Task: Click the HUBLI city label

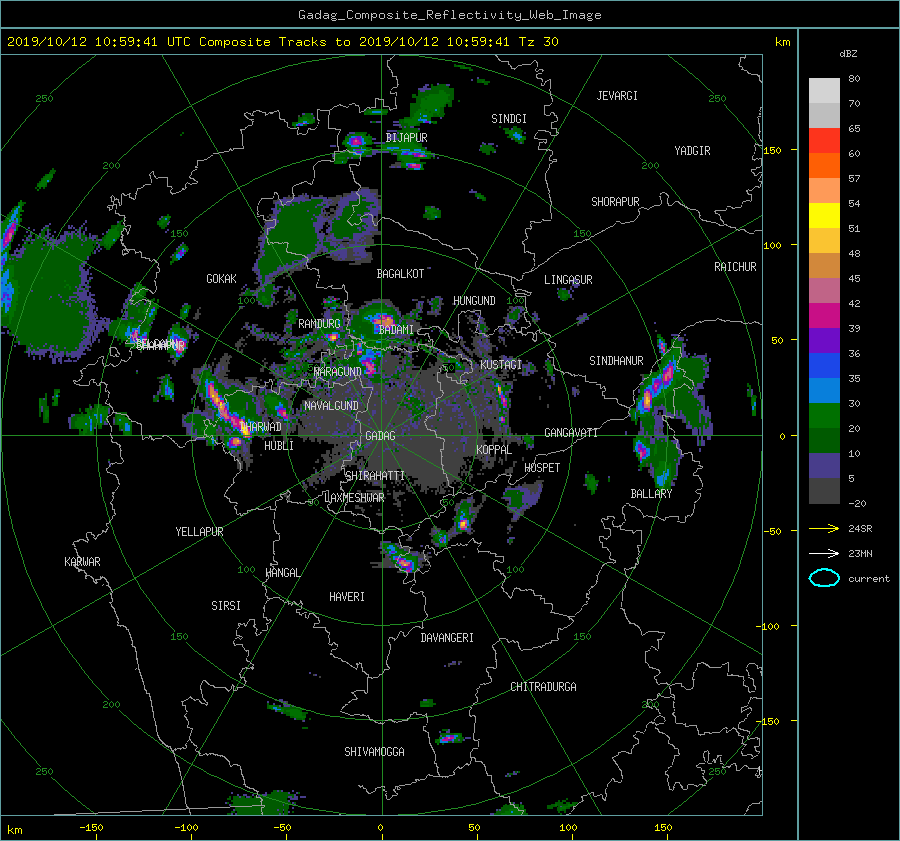Action: pyautogui.click(x=279, y=445)
